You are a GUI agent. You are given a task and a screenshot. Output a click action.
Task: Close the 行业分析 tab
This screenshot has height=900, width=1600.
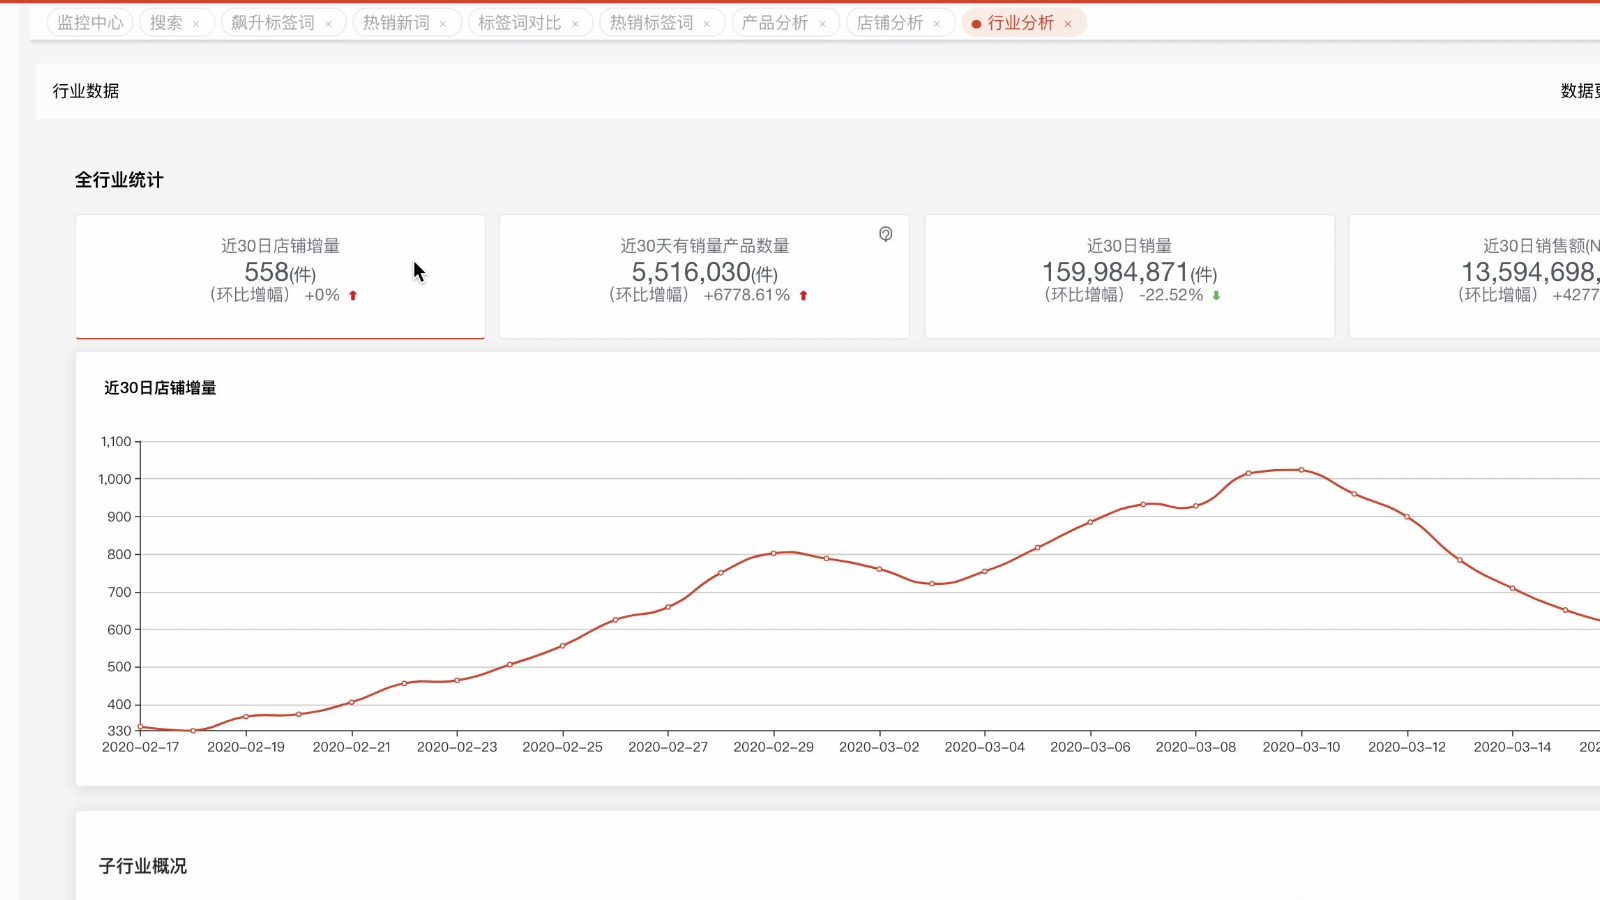pos(1068,24)
